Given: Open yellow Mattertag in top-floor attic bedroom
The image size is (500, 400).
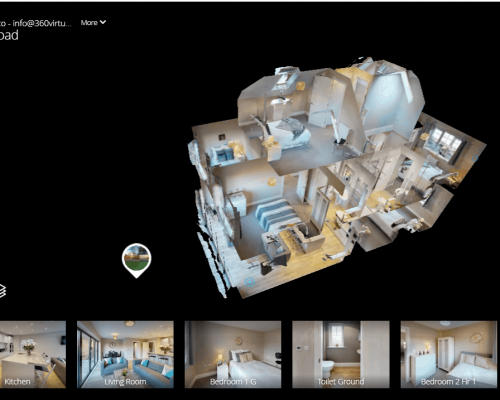Looking at the screenshot, I should [300, 86].
